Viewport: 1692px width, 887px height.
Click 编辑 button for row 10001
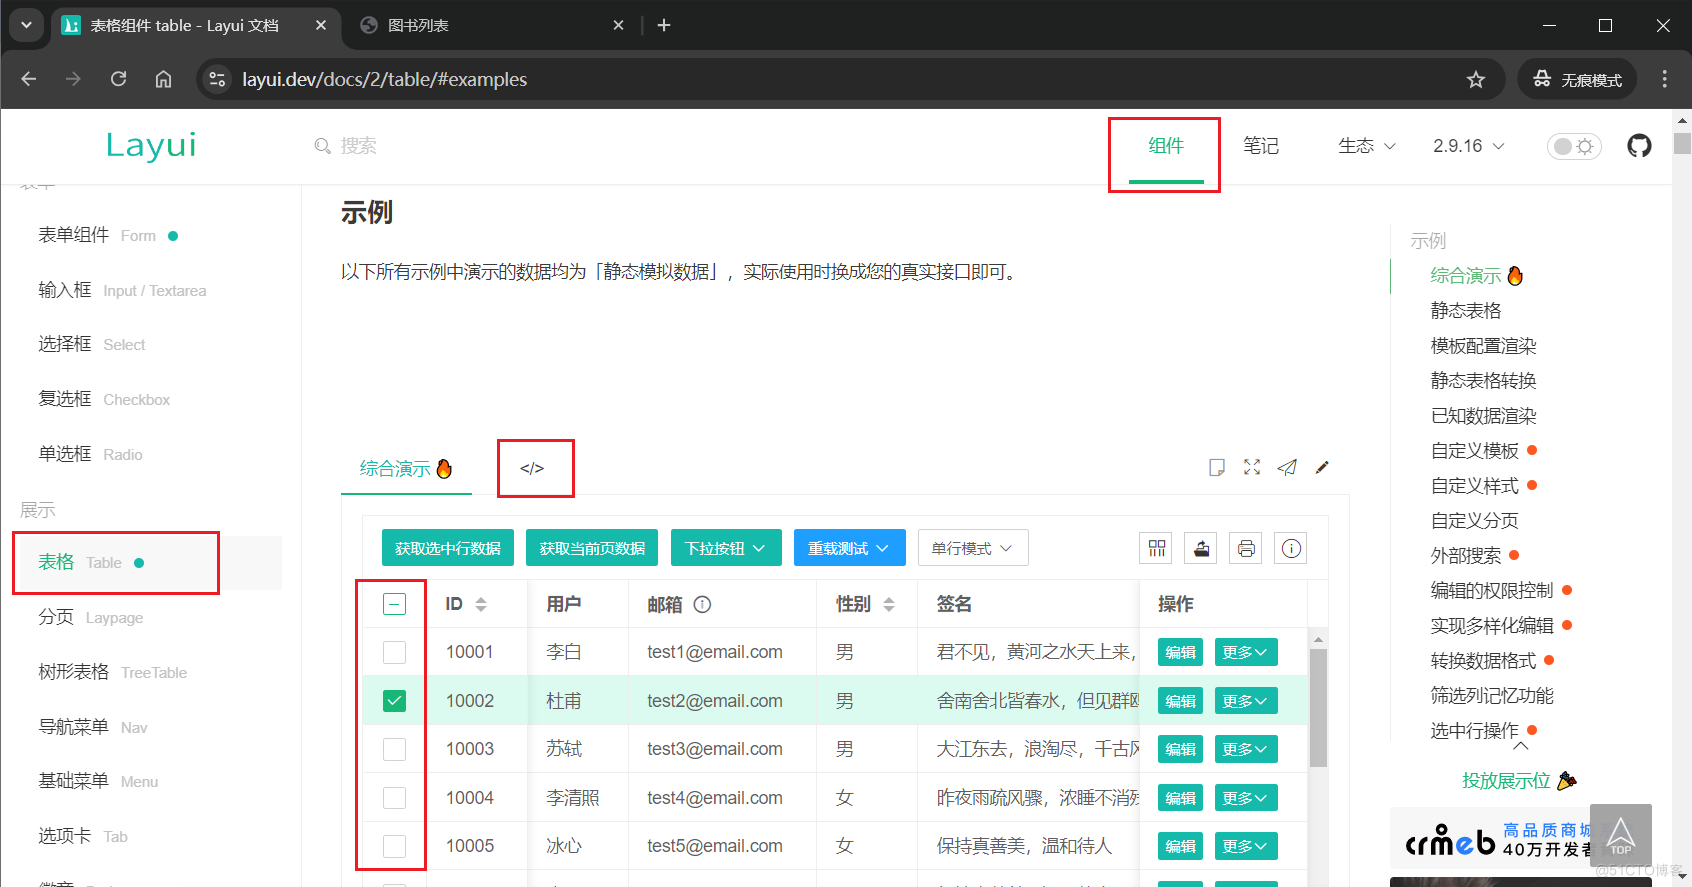[x=1180, y=652]
